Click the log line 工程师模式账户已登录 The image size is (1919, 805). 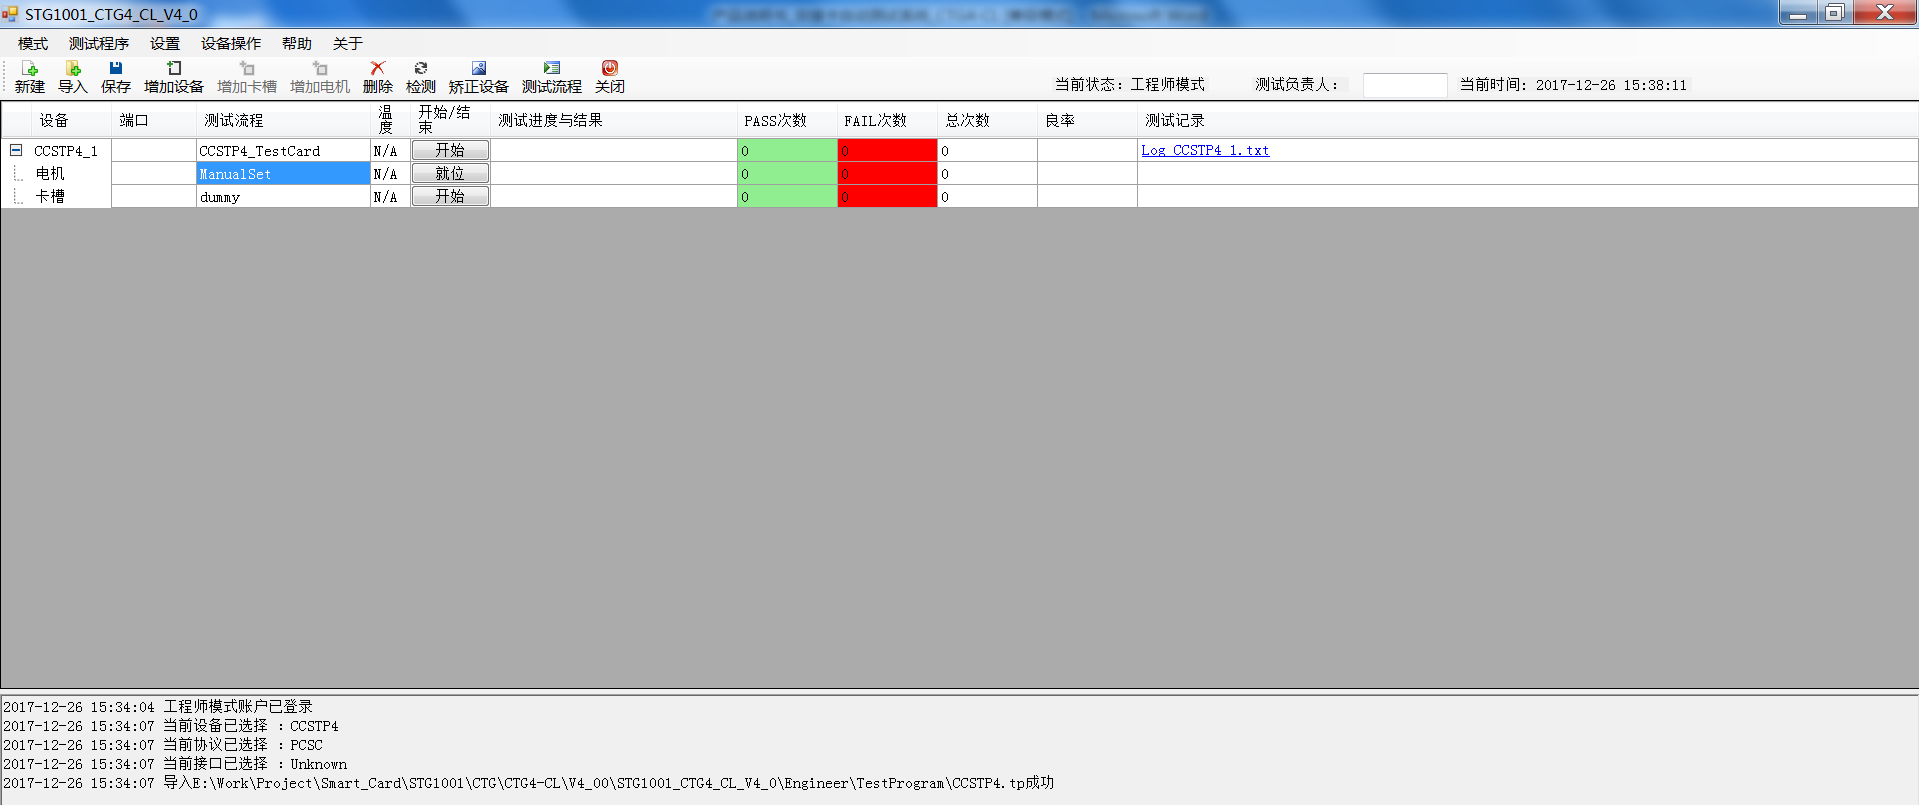(x=158, y=707)
